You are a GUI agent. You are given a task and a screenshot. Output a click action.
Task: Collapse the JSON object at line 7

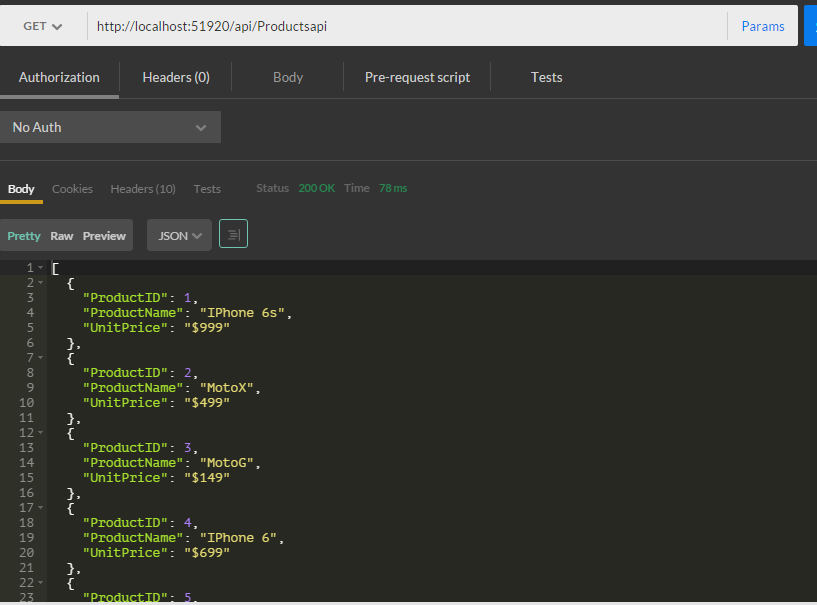pos(41,358)
